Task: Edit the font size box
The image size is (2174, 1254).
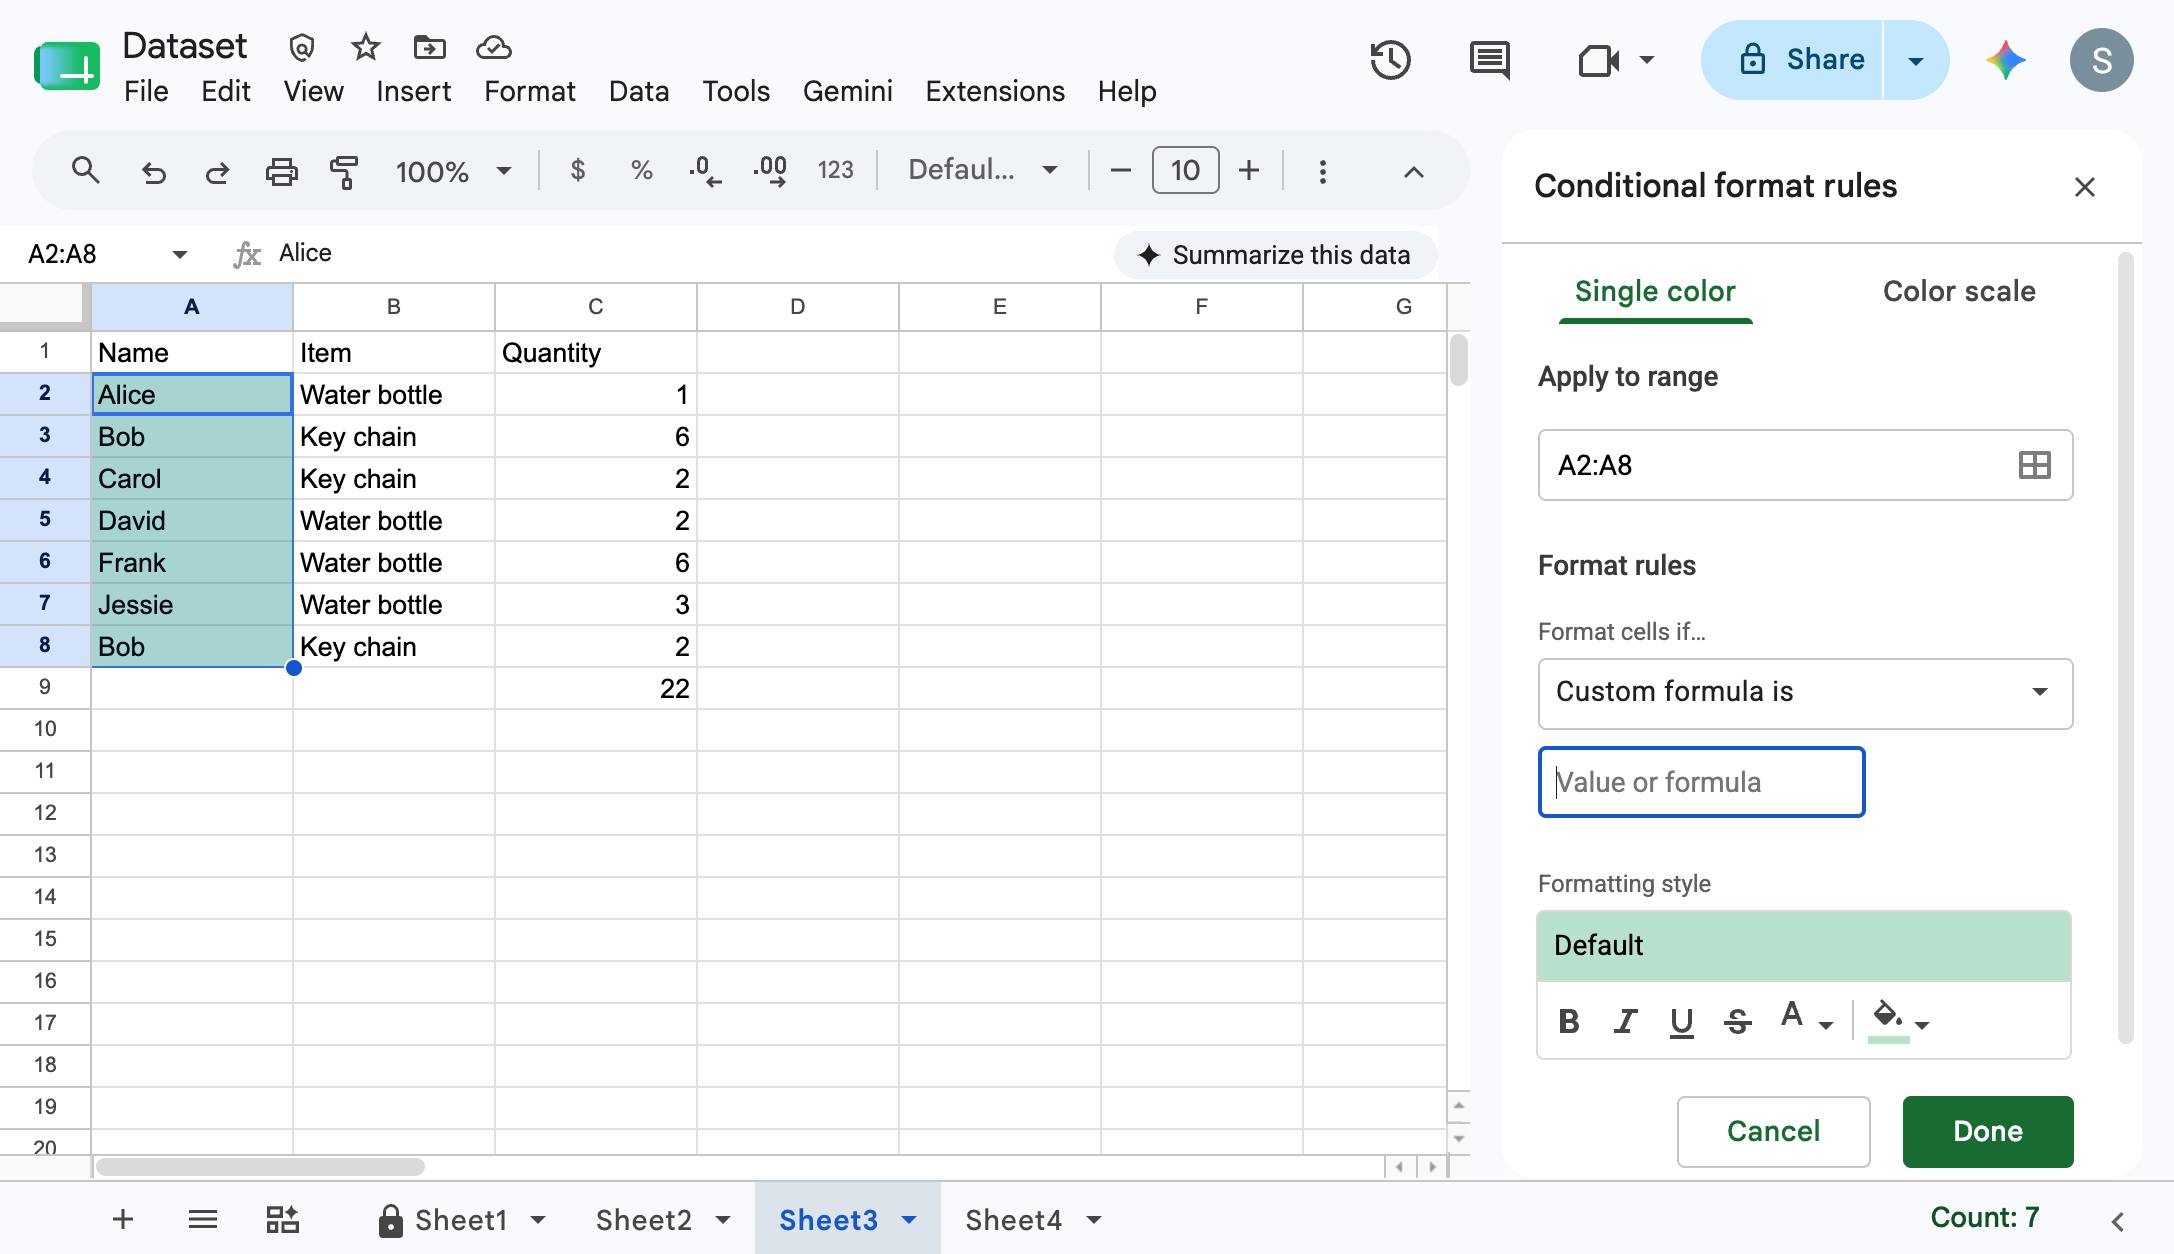Action: pyautogui.click(x=1185, y=170)
